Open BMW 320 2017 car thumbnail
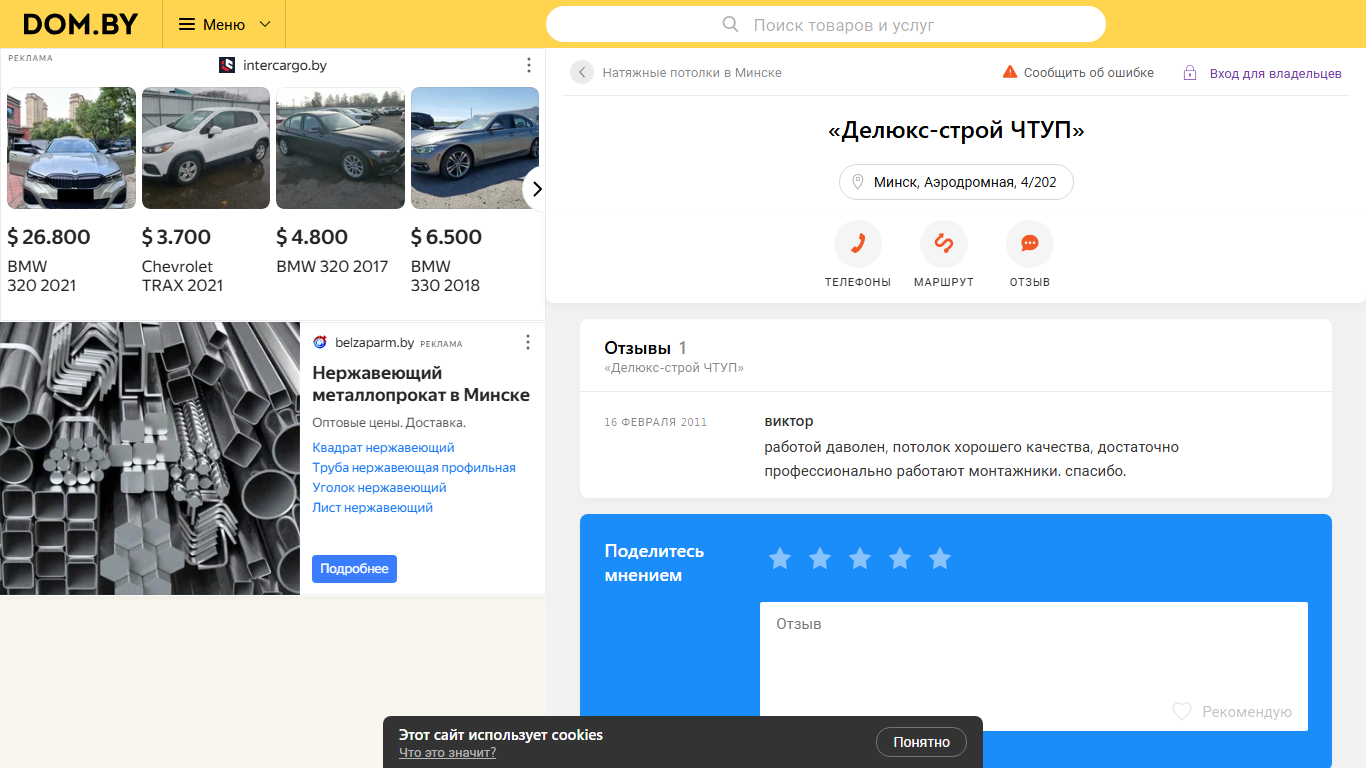The width and height of the screenshot is (1366, 768). (x=340, y=148)
